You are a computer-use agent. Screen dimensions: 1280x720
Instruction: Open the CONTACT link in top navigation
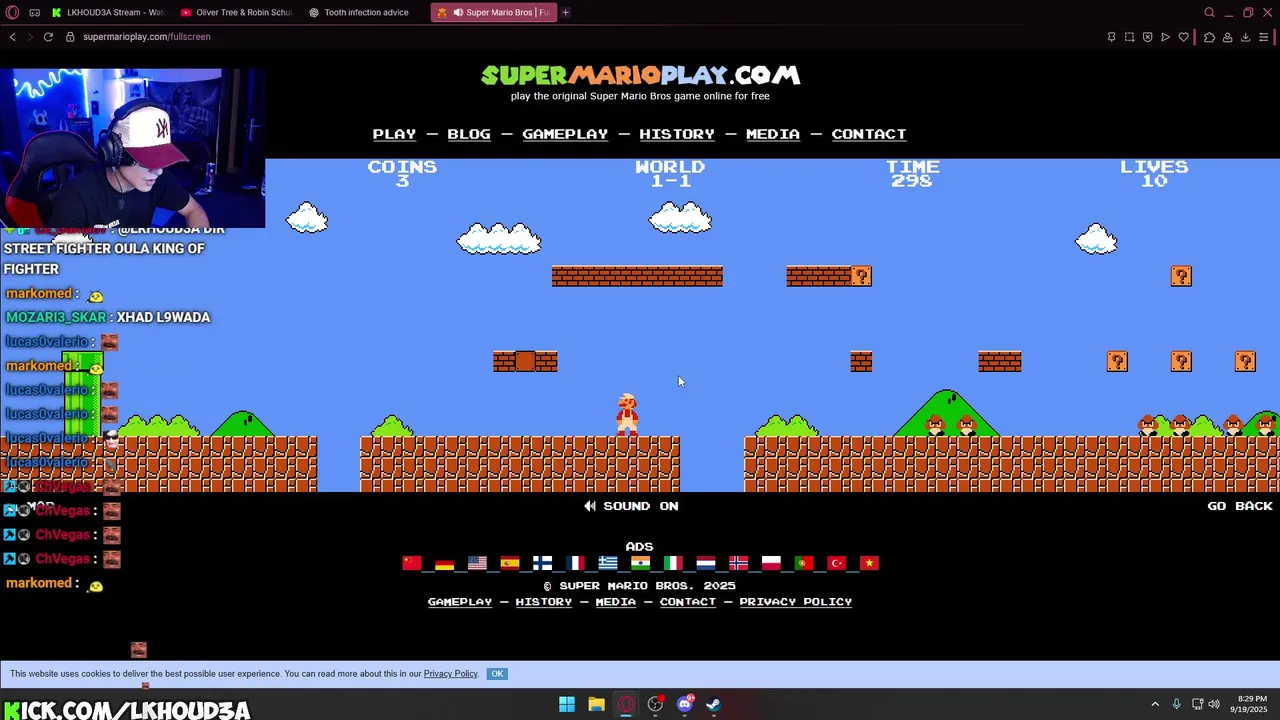pyautogui.click(x=869, y=134)
